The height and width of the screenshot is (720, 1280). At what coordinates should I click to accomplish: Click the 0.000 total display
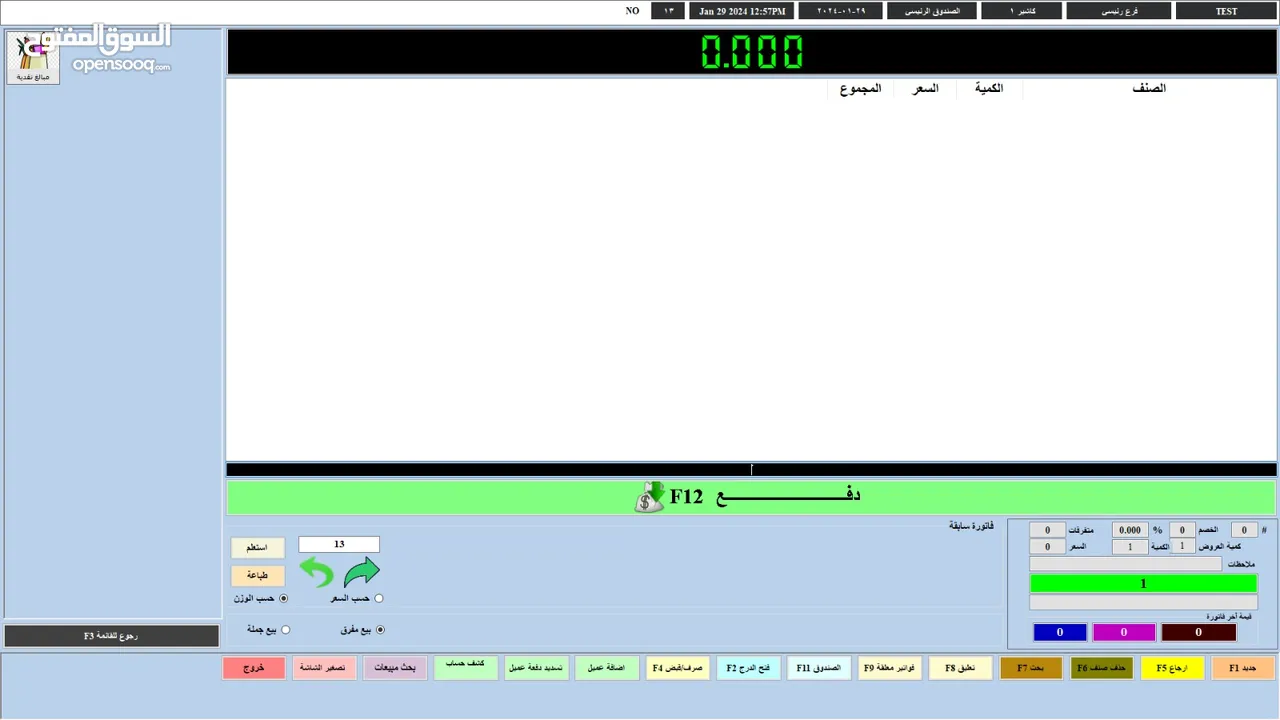pos(752,51)
